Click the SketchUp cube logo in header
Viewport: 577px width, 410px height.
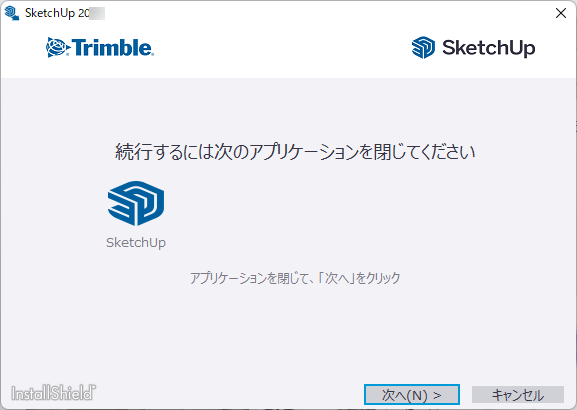click(x=423, y=47)
